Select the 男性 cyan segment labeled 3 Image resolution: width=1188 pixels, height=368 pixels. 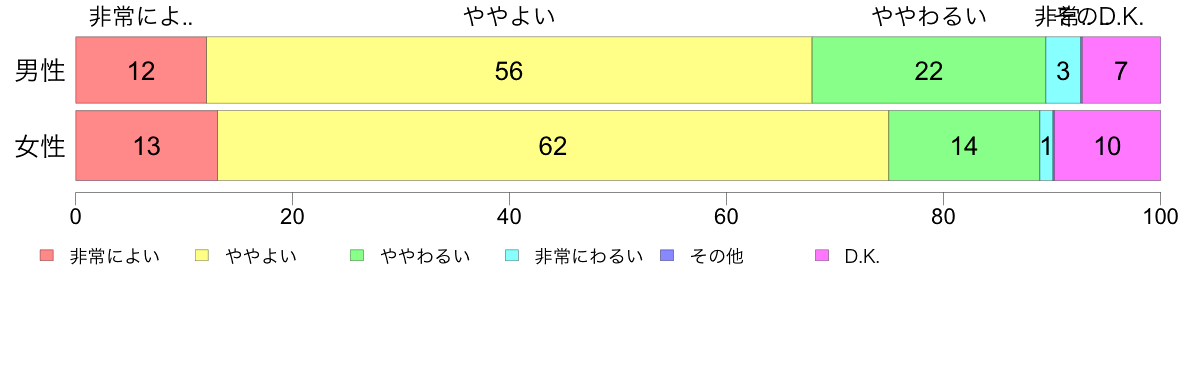(1063, 70)
